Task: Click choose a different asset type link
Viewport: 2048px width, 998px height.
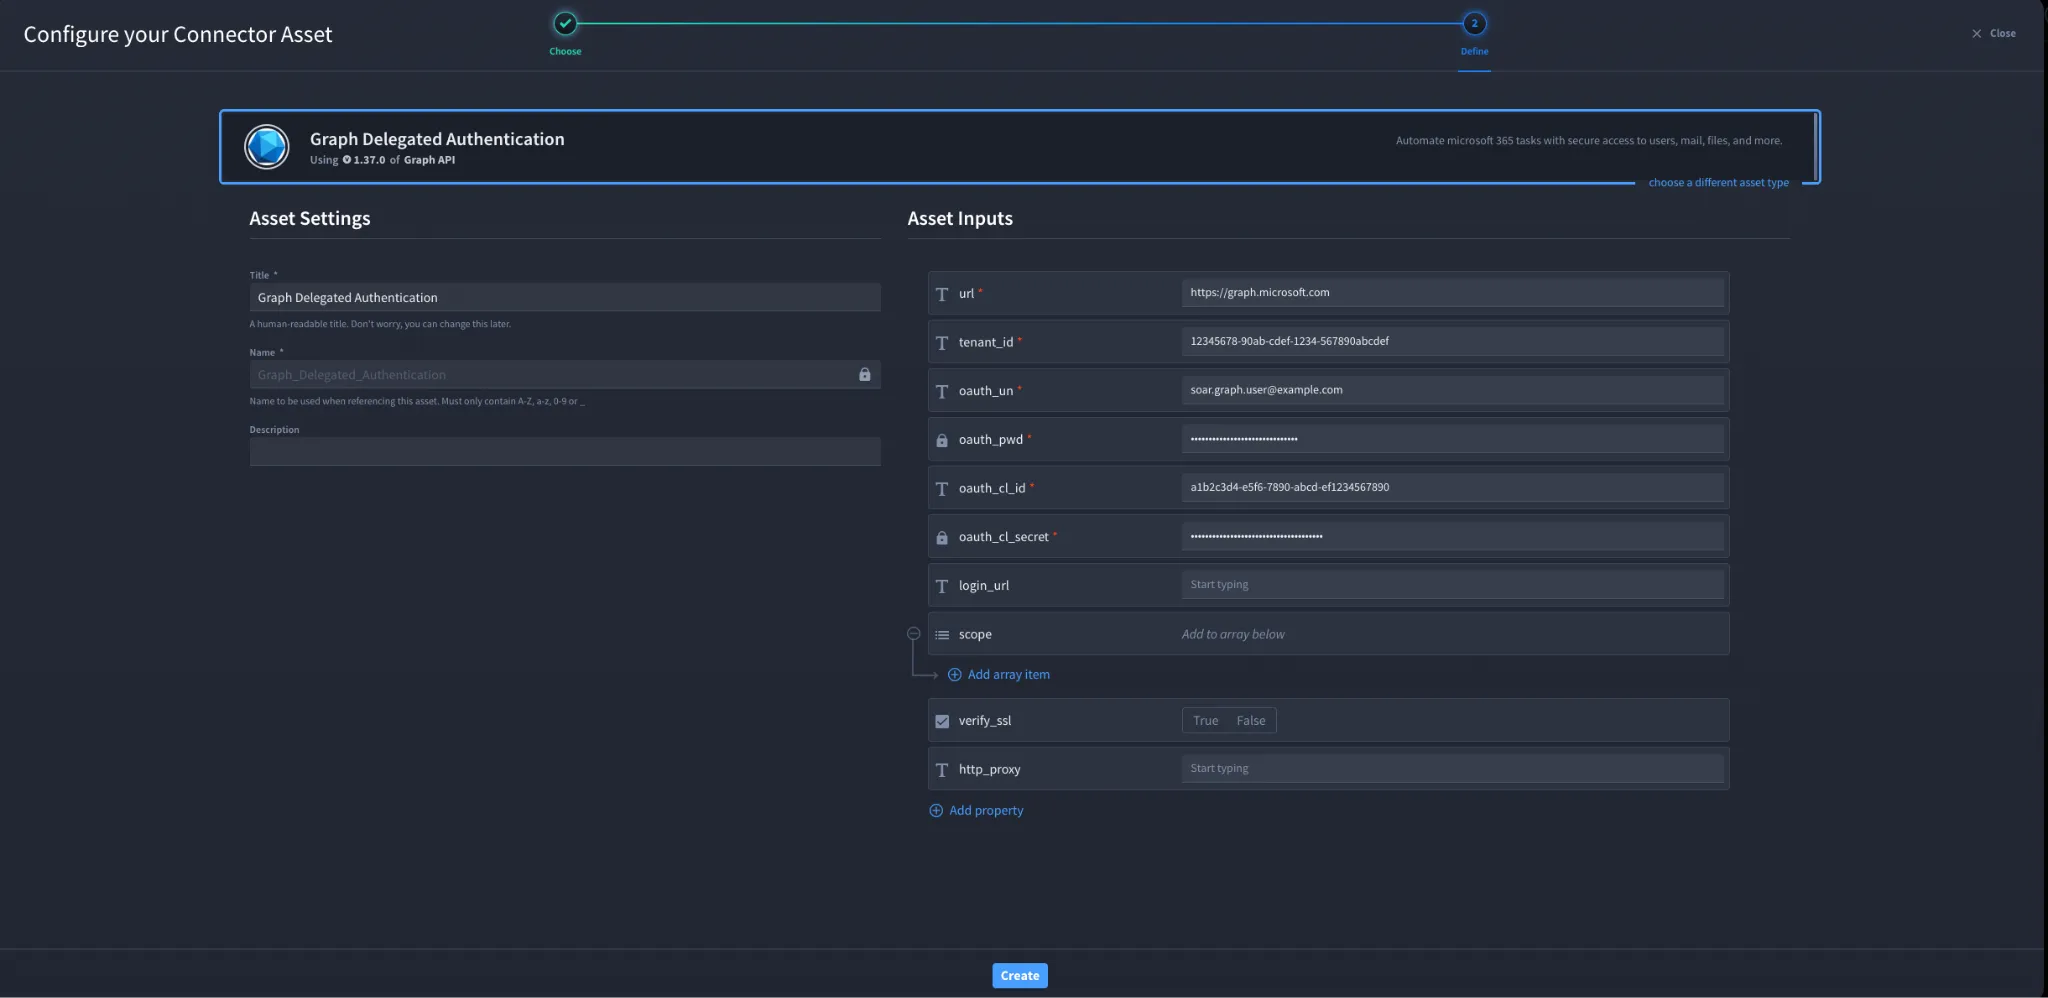Action: [1718, 183]
